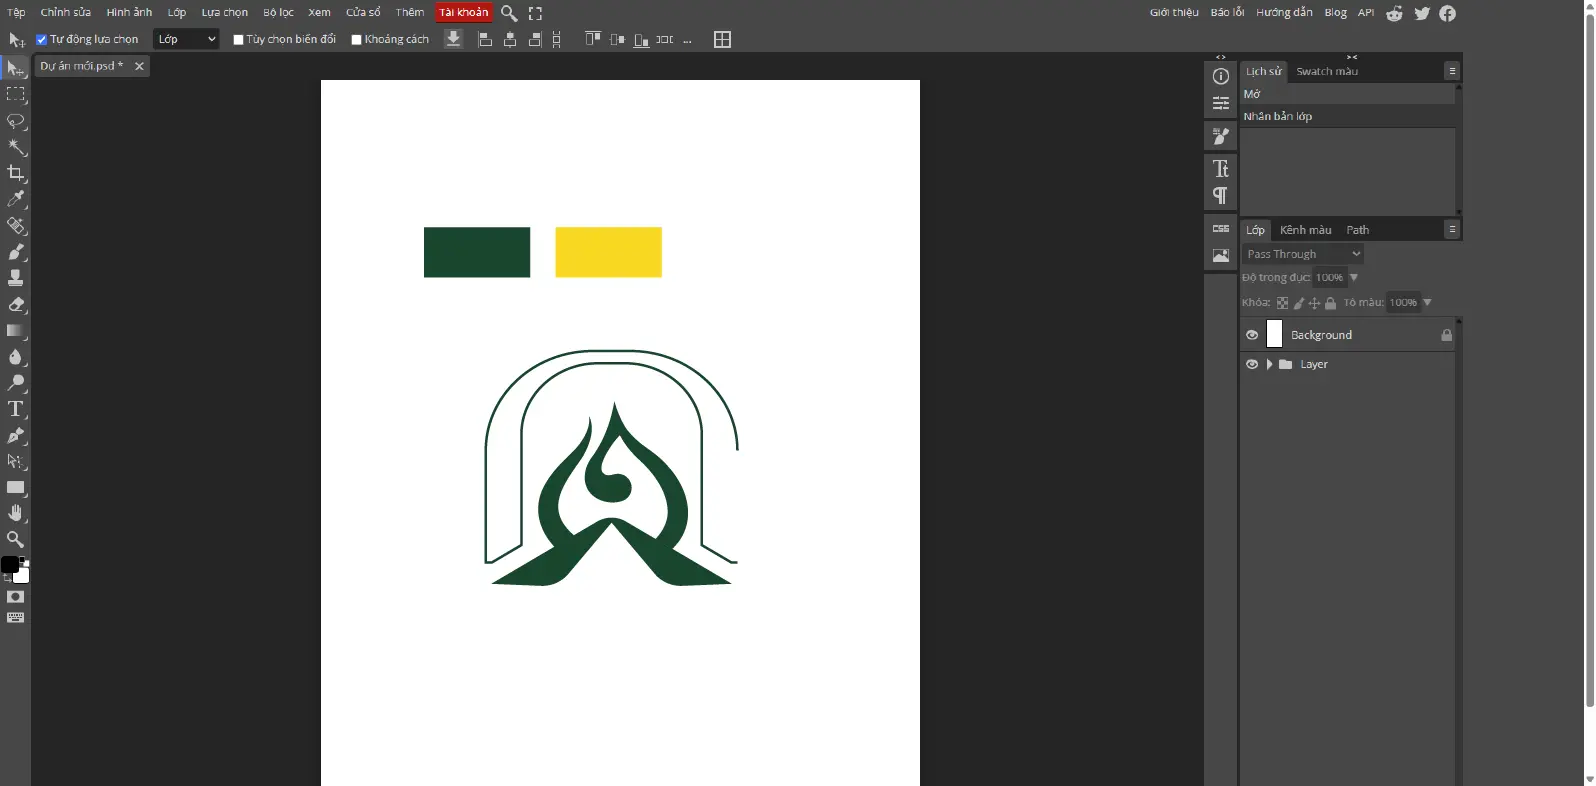This screenshot has height=786, width=1596.
Task: Open the Properties sliders panel icon
Action: 1220,103
